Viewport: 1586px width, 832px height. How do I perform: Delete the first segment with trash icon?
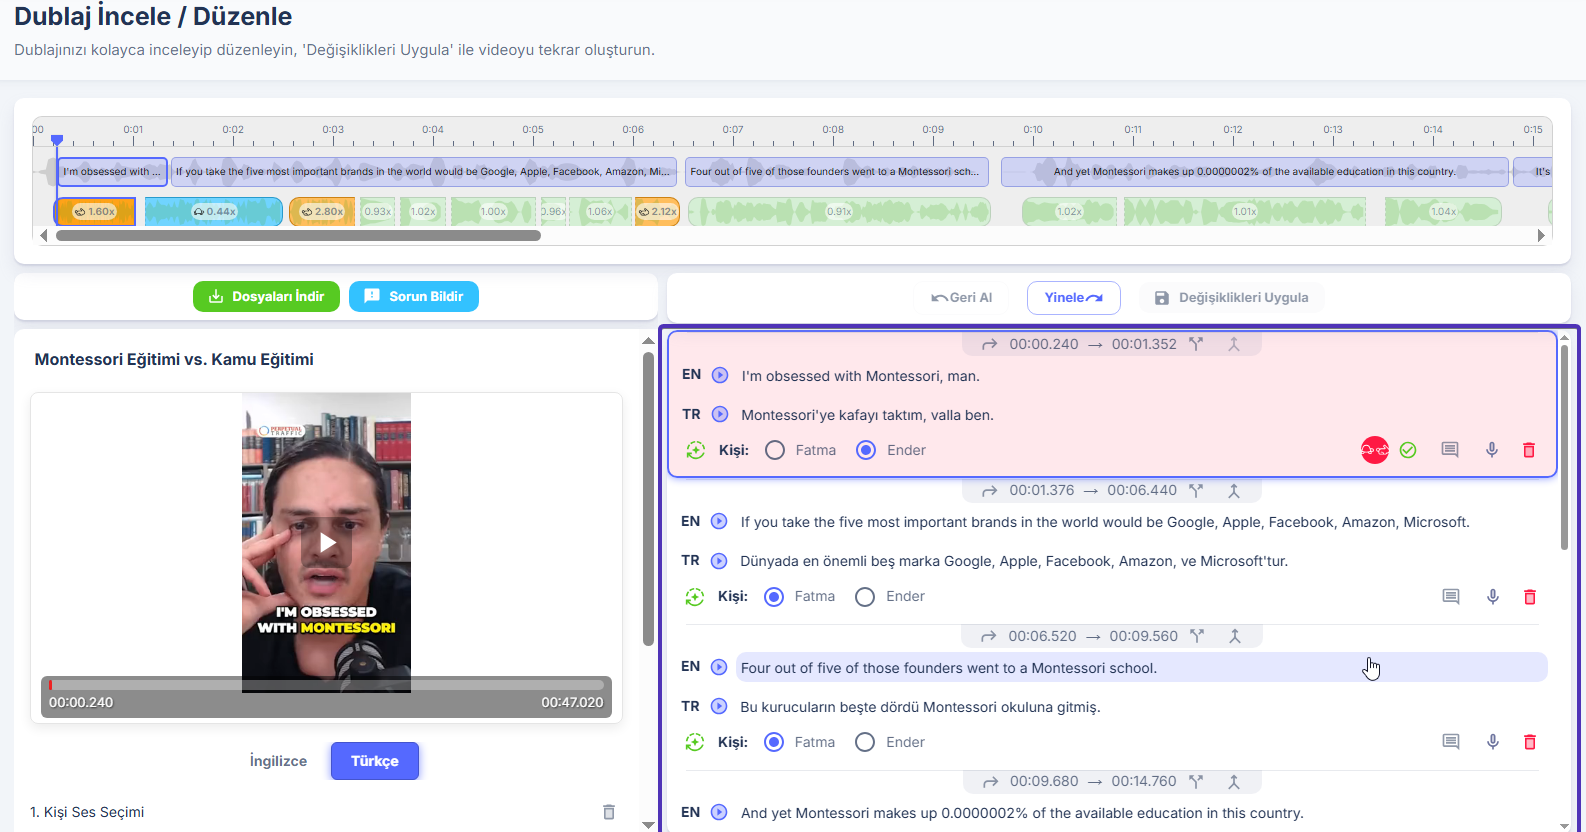(x=1529, y=450)
